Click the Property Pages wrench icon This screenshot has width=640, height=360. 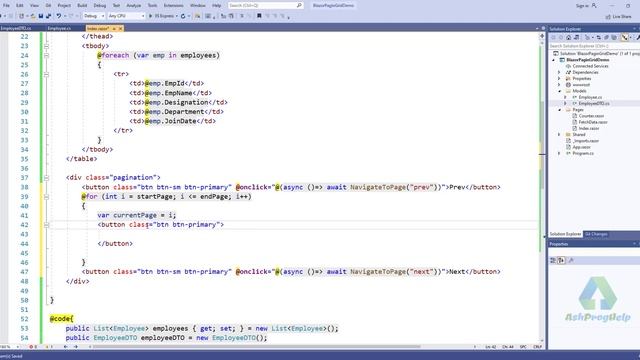coord(571,260)
